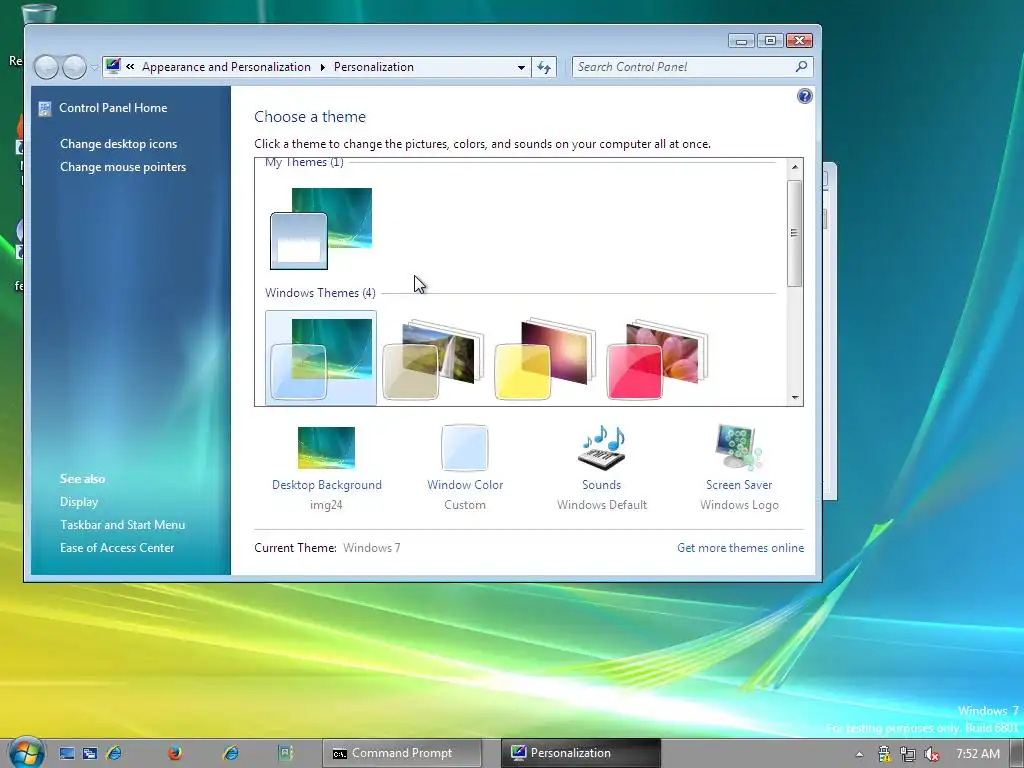Switch to Command Prompt taskbar button

point(401,753)
